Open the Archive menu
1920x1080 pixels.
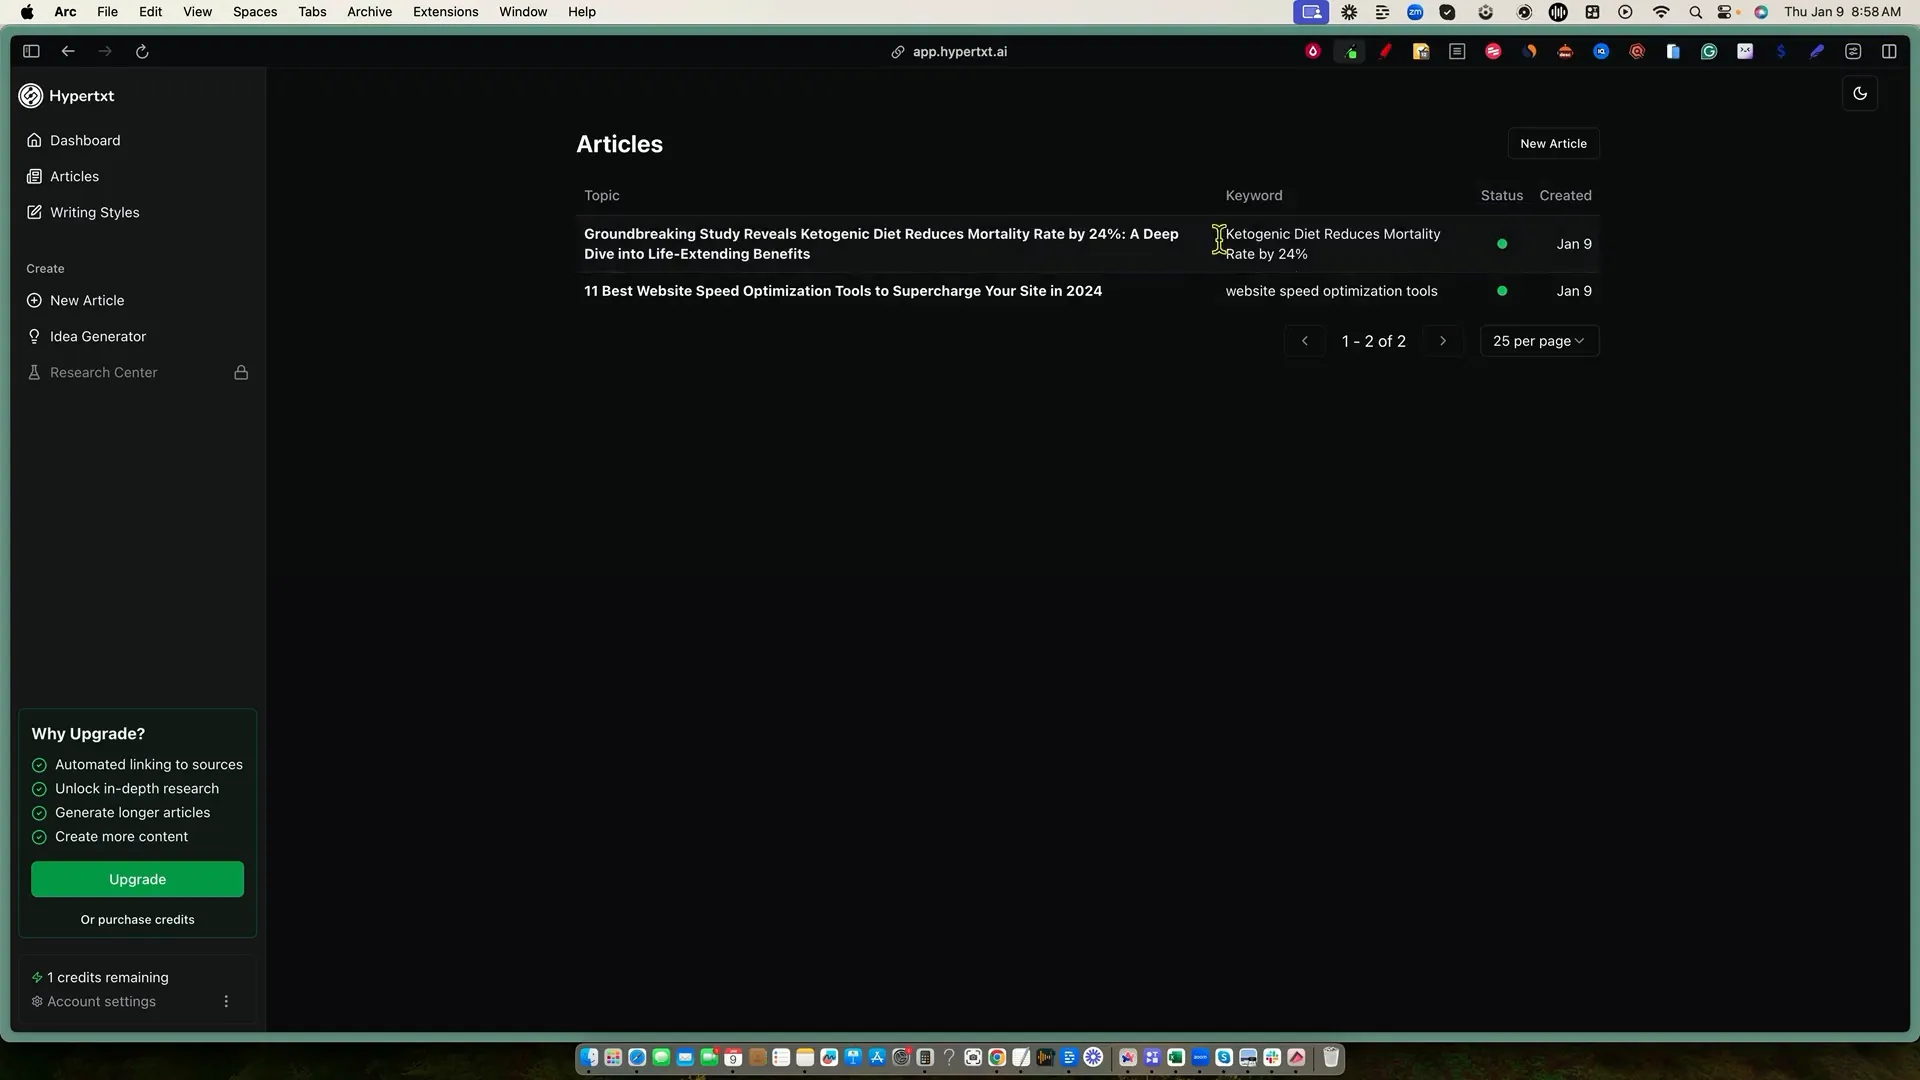point(369,12)
